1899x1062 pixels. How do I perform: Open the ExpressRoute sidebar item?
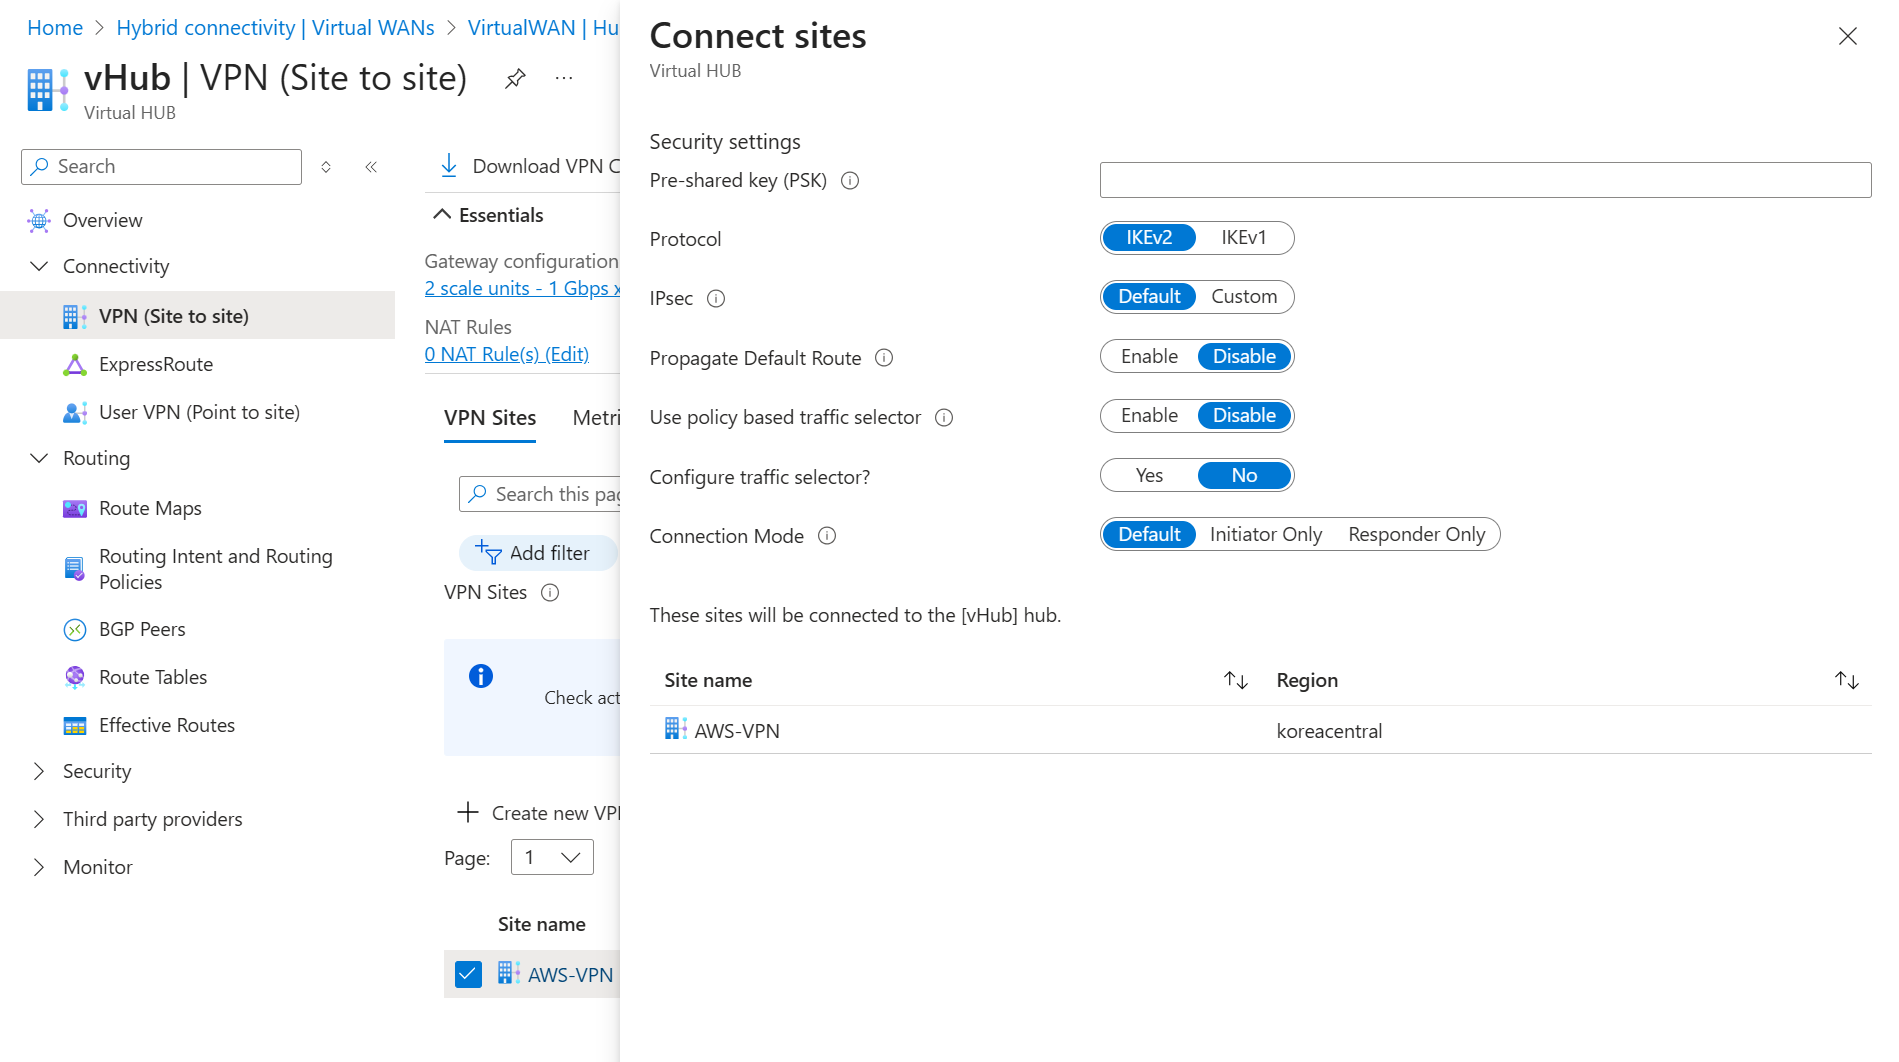[x=156, y=365]
